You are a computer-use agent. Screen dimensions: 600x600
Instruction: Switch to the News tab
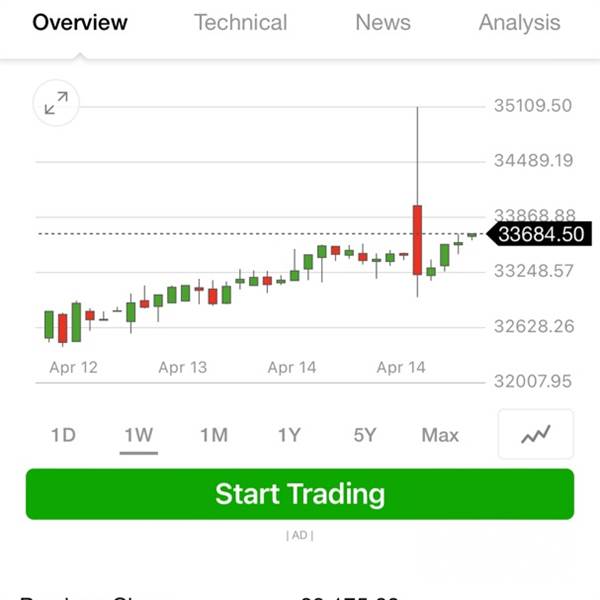383,22
